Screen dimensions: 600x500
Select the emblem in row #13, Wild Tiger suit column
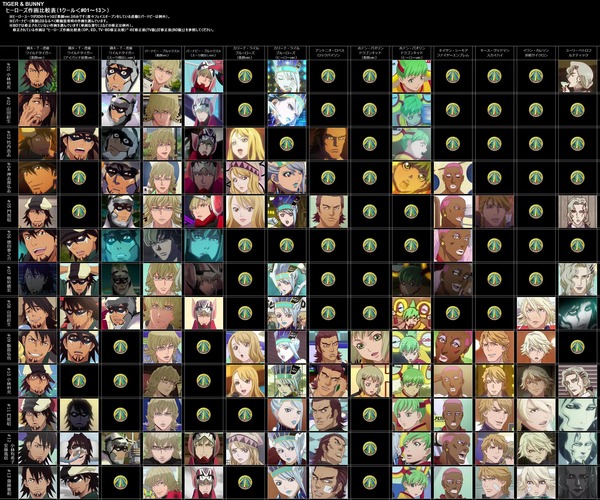tap(121, 482)
